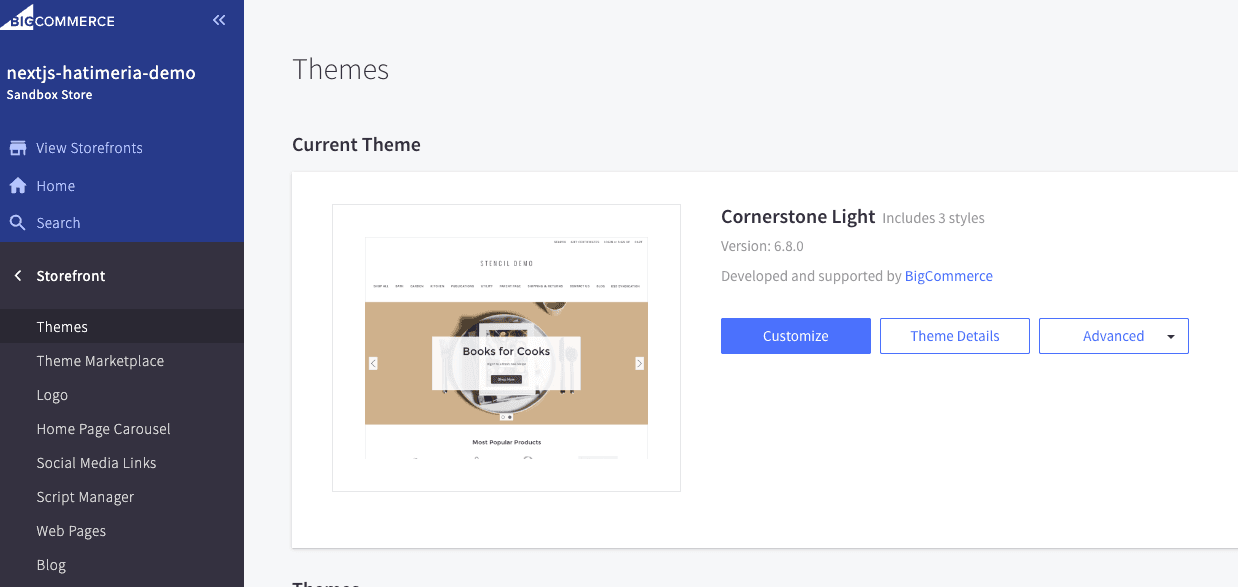Screen dimensions: 1238x587
Task: Open the Advanced dropdown button
Action: point(1112,336)
